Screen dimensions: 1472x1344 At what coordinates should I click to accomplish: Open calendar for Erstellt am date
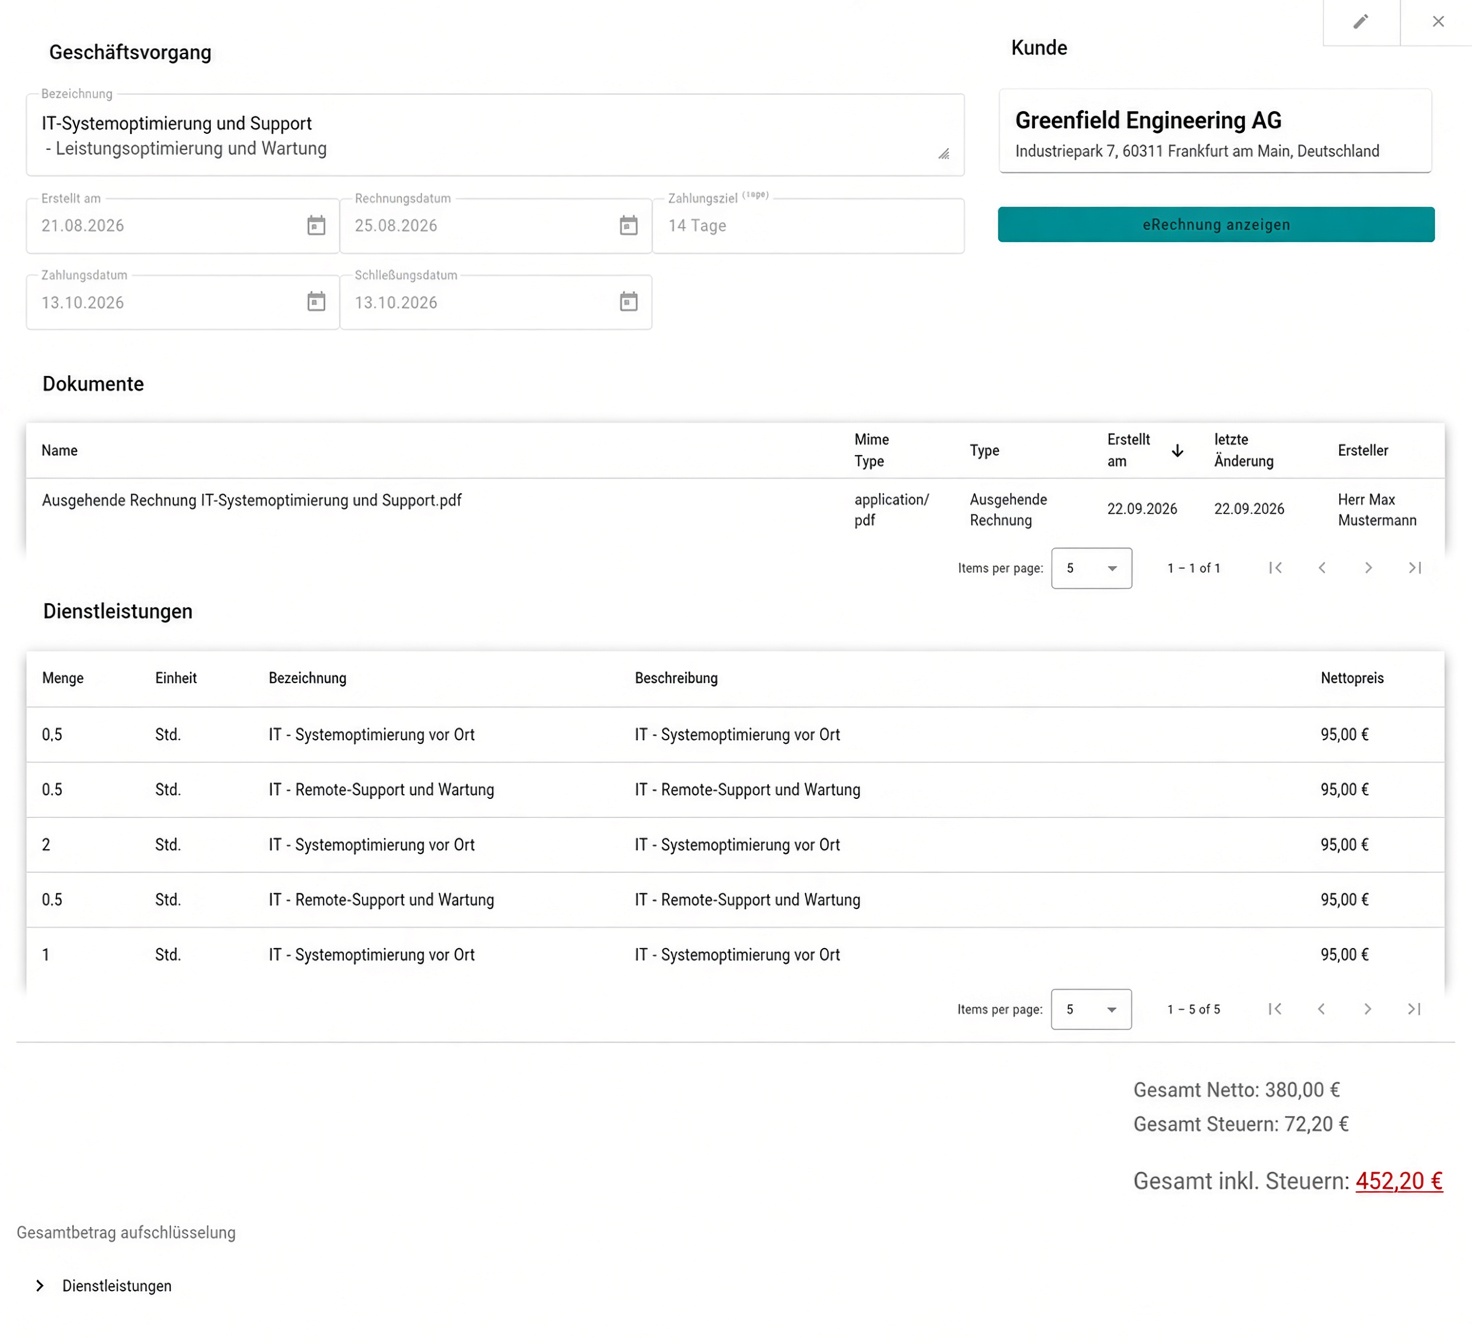tap(316, 226)
